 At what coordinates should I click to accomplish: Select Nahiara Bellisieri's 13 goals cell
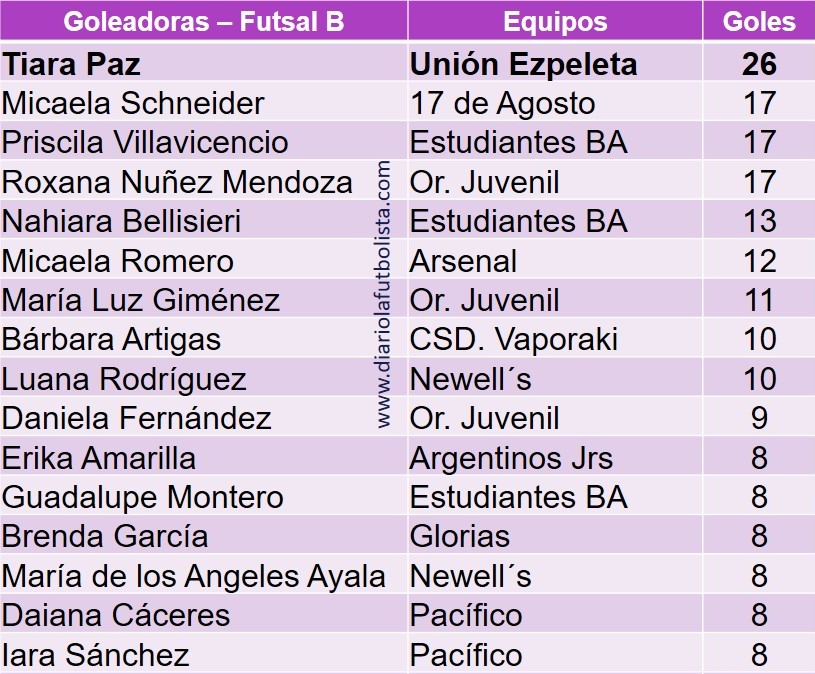759,221
